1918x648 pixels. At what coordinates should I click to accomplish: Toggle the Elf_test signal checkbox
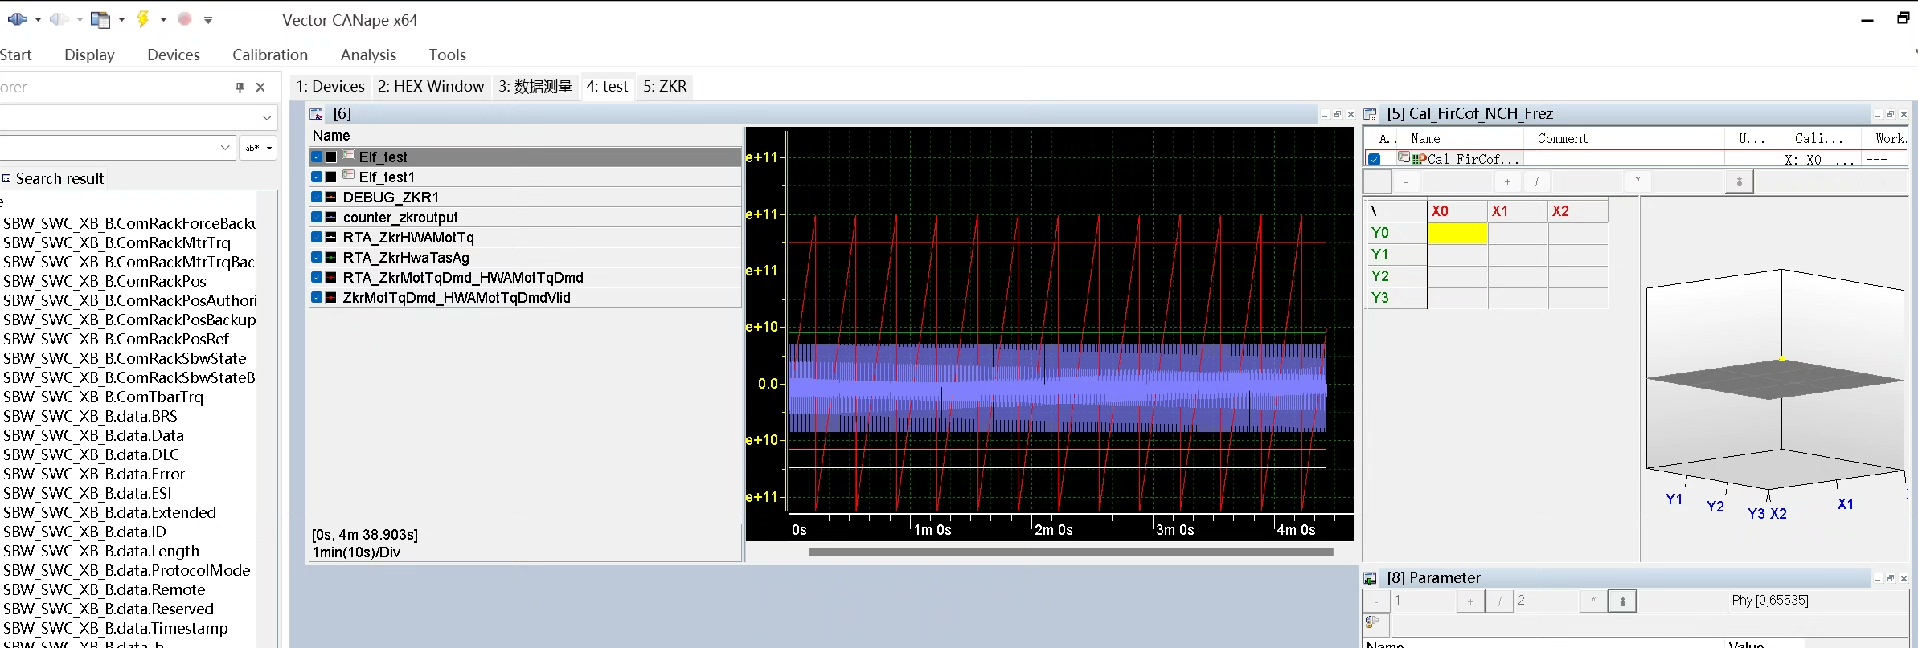click(316, 157)
